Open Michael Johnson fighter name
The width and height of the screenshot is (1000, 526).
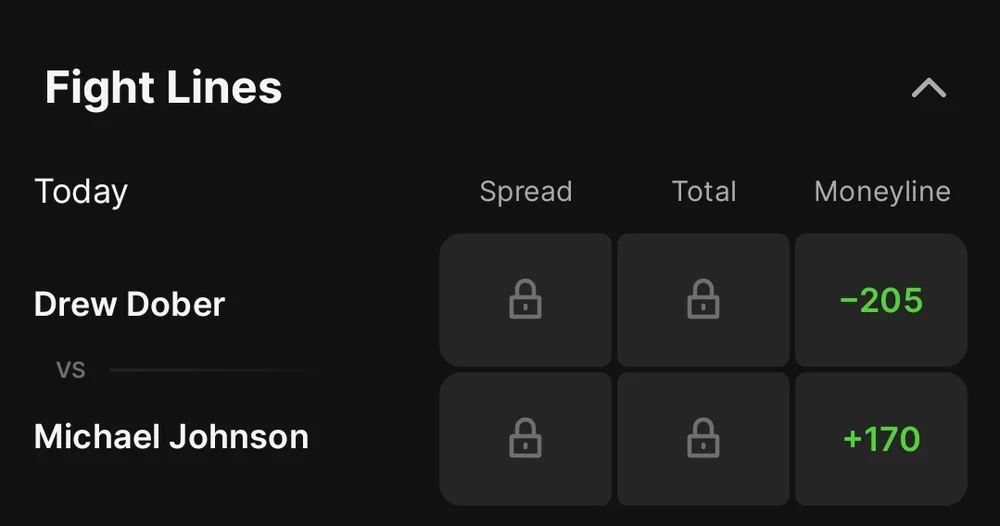[x=171, y=437]
